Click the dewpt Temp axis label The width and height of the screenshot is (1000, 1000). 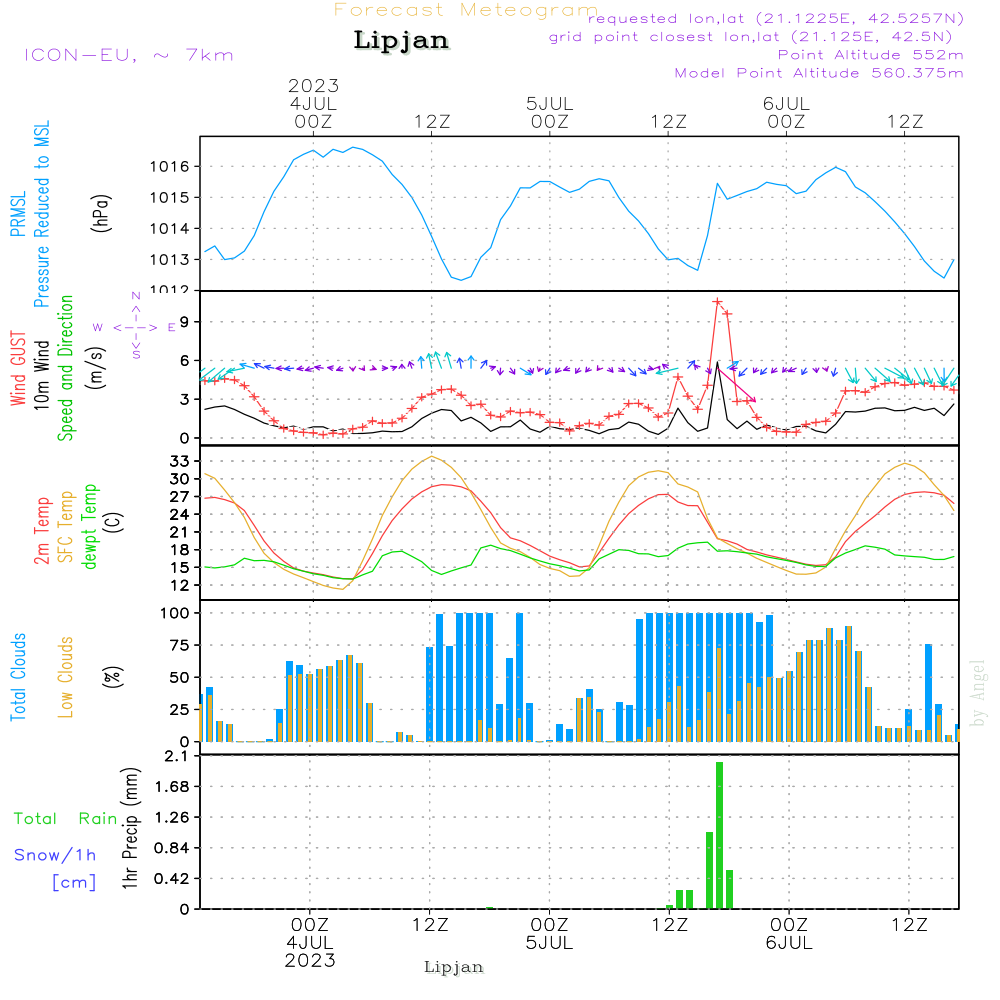(x=90, y=527)
